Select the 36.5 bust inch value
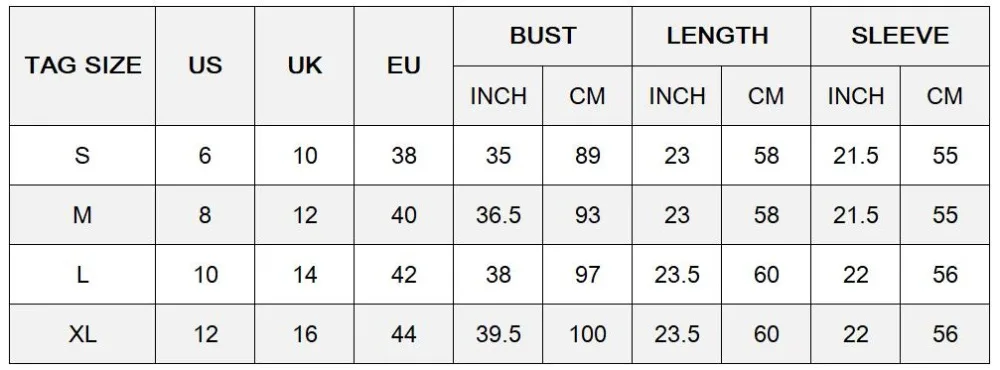 pyautogui.click(x=498, y=215)
